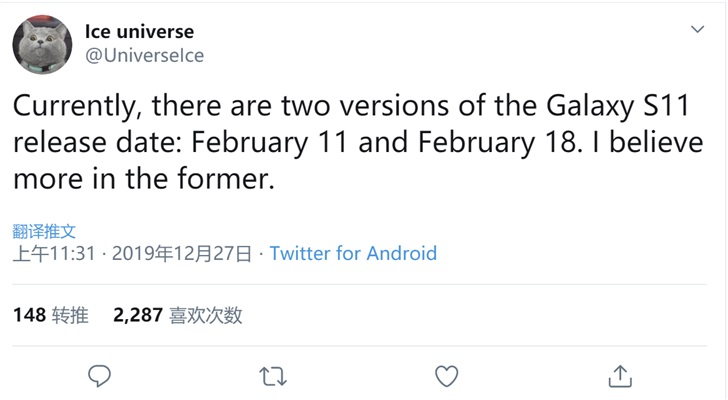Image resolution: width=728 pixels, height=400 pixels.
Task: Click the "more in the former" text line
Action: pyautogui.click(x=142, y=181)
